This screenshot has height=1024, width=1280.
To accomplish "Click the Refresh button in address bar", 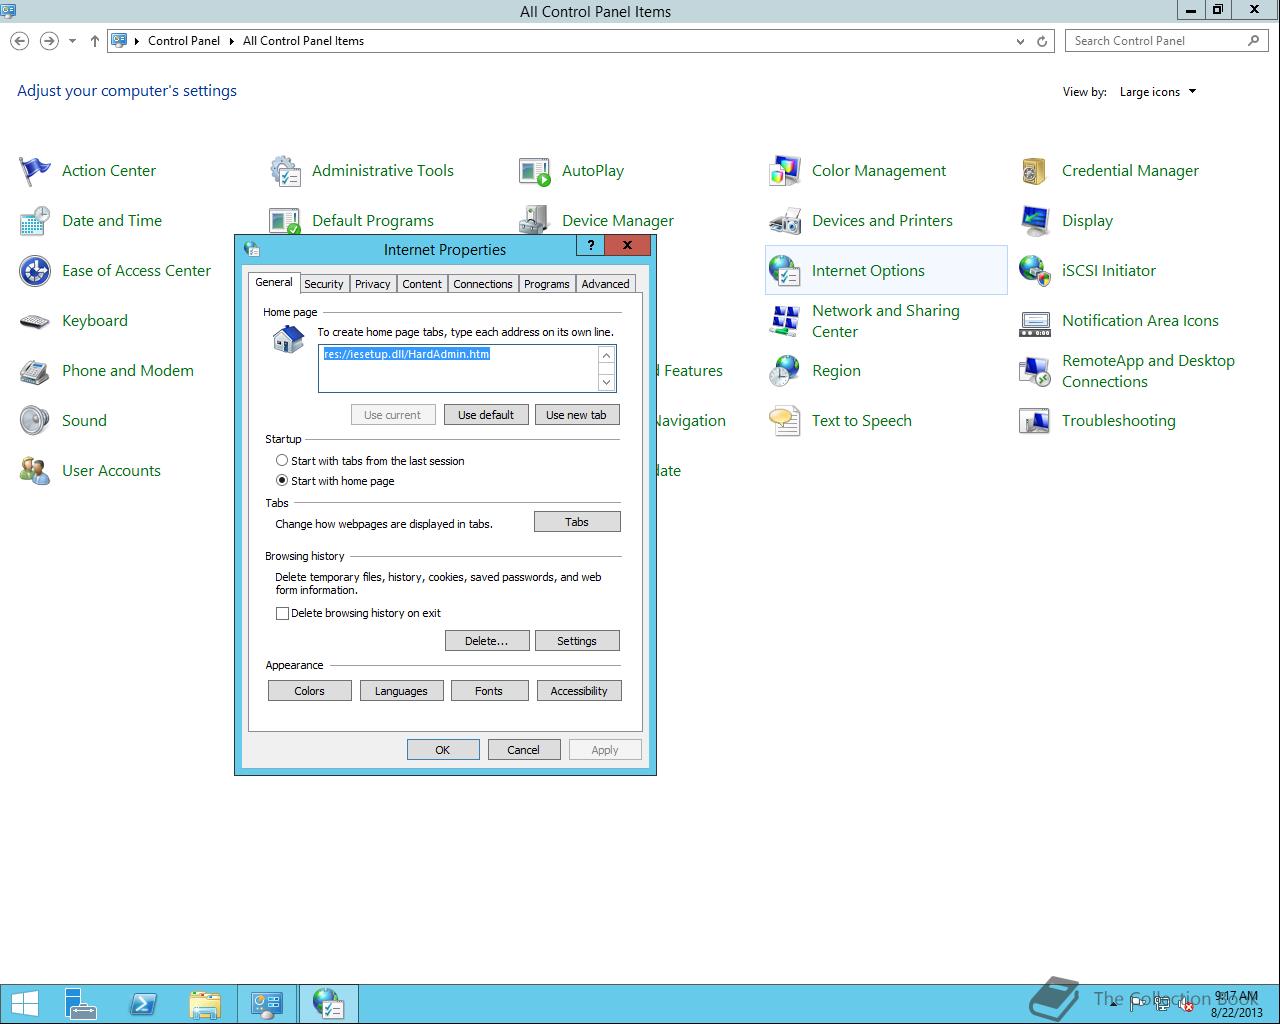I will pos(1042,41).
